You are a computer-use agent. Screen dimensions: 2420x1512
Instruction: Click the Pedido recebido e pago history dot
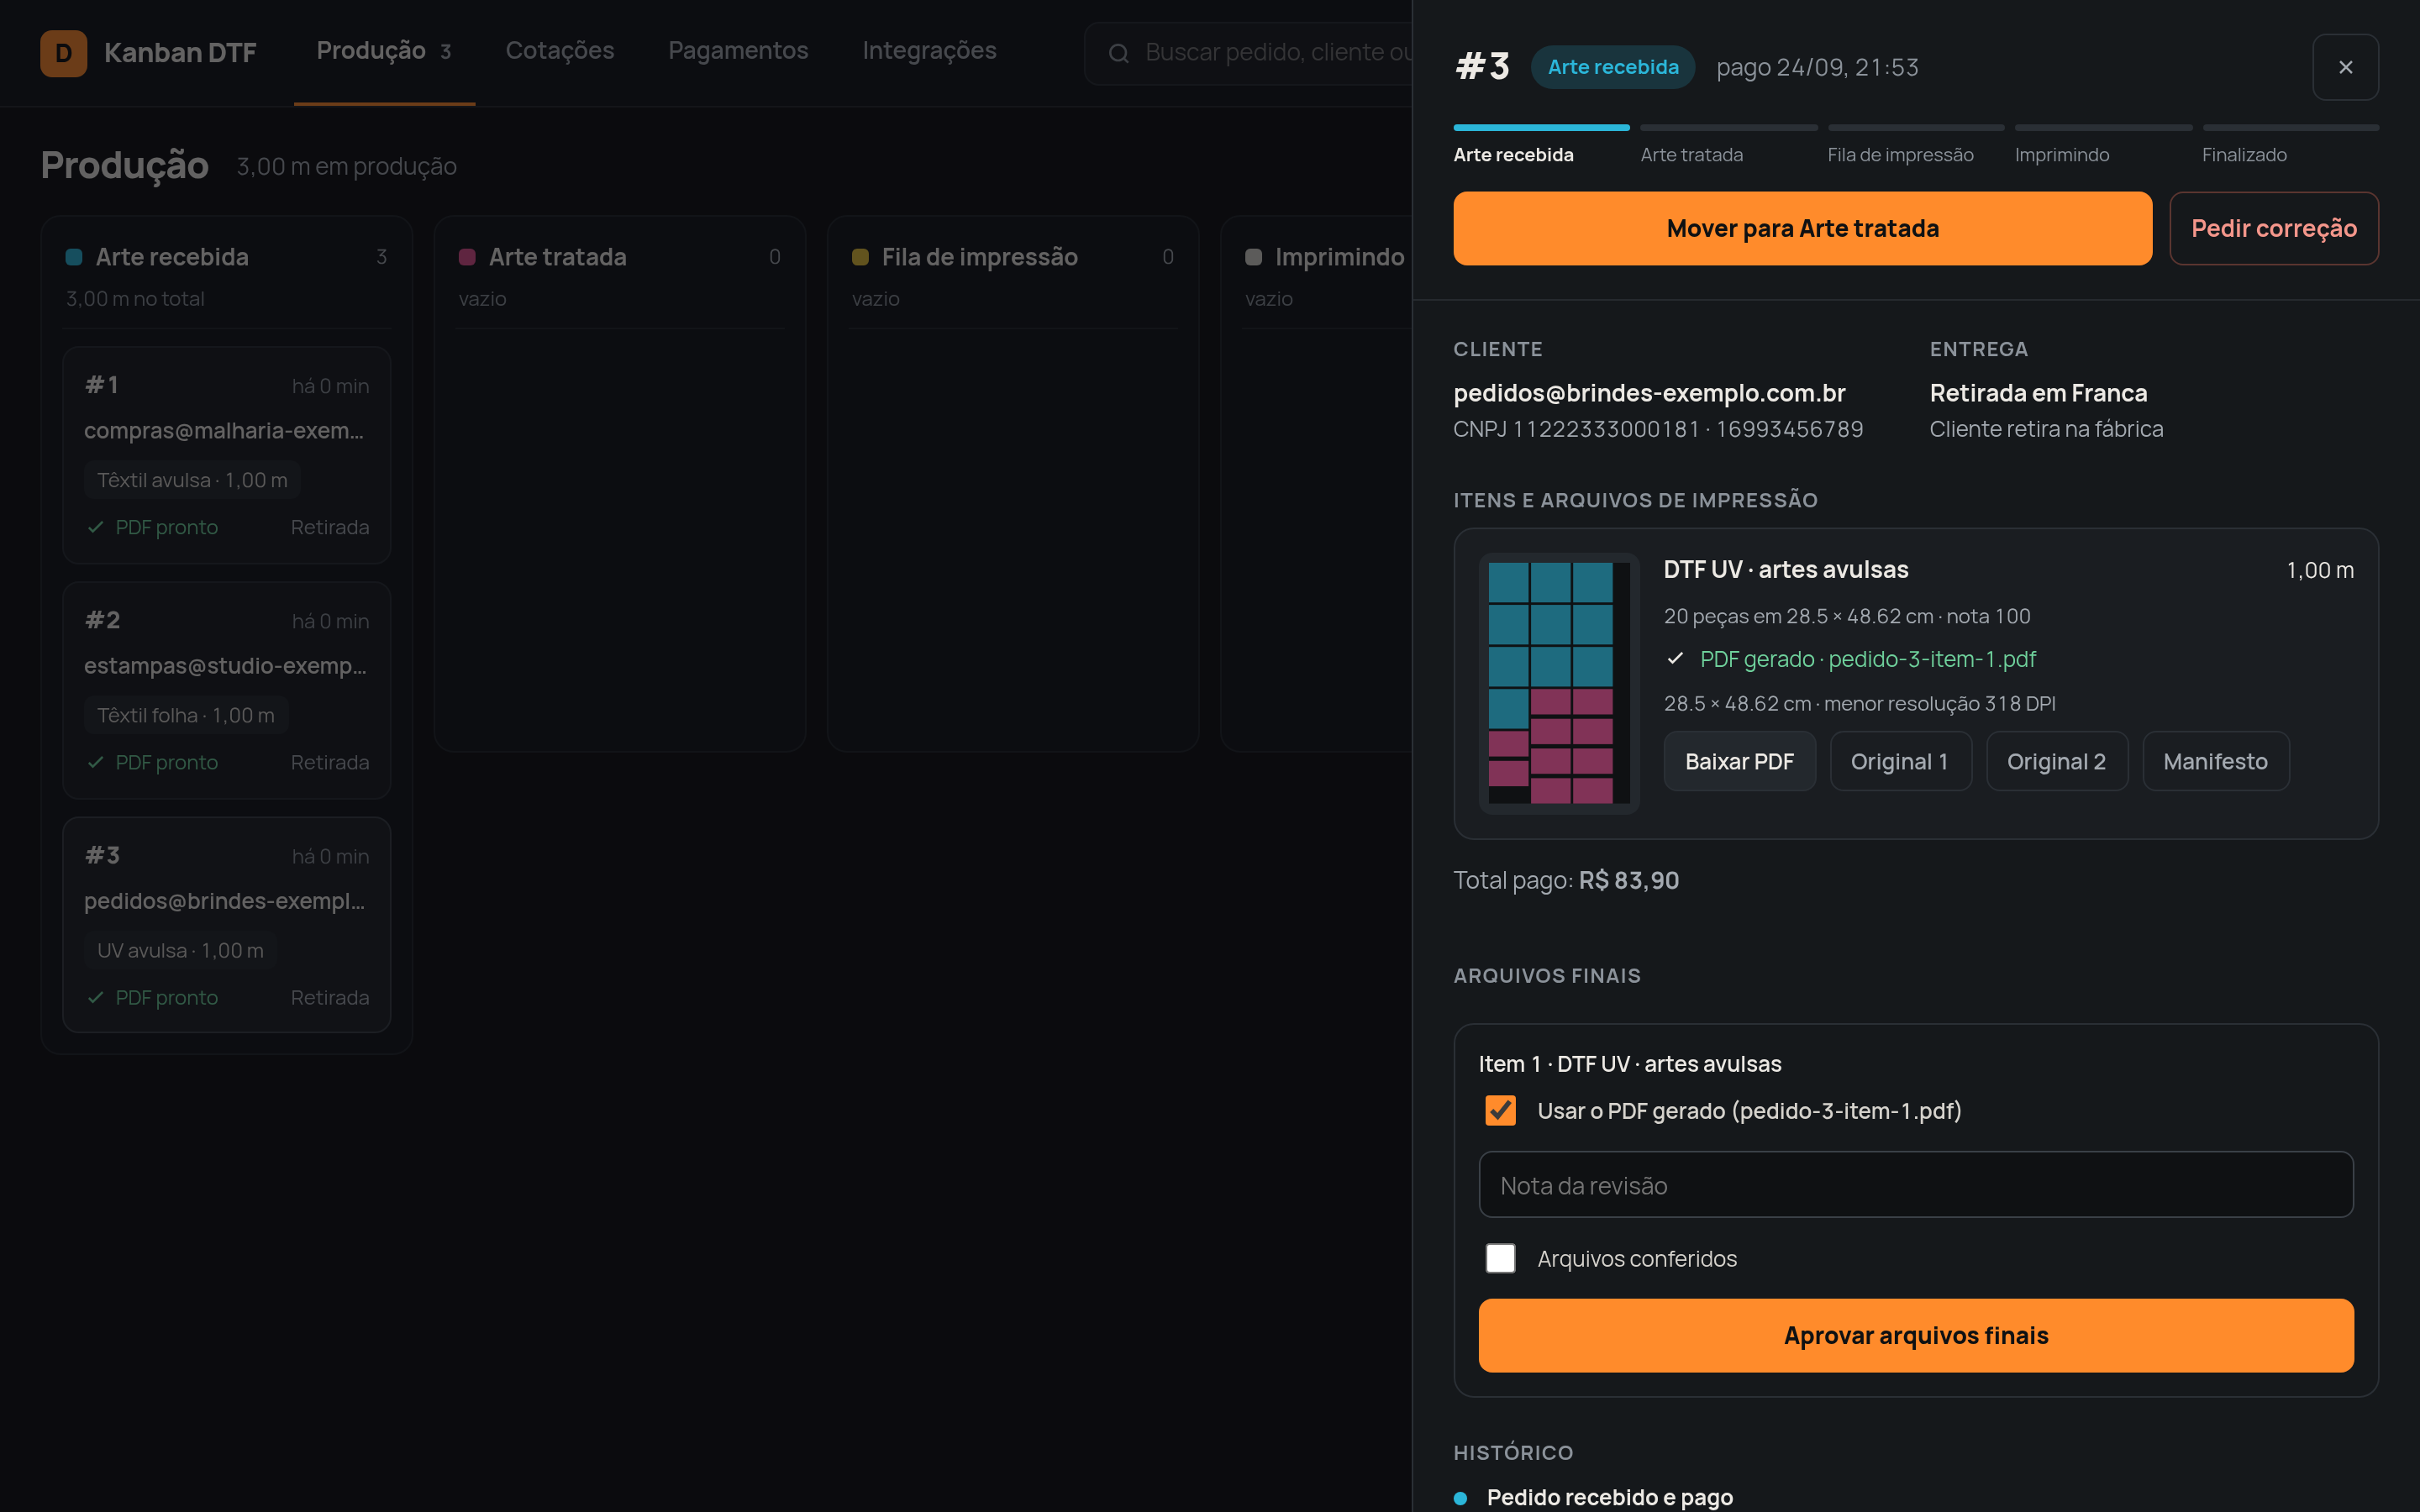1460,1497
